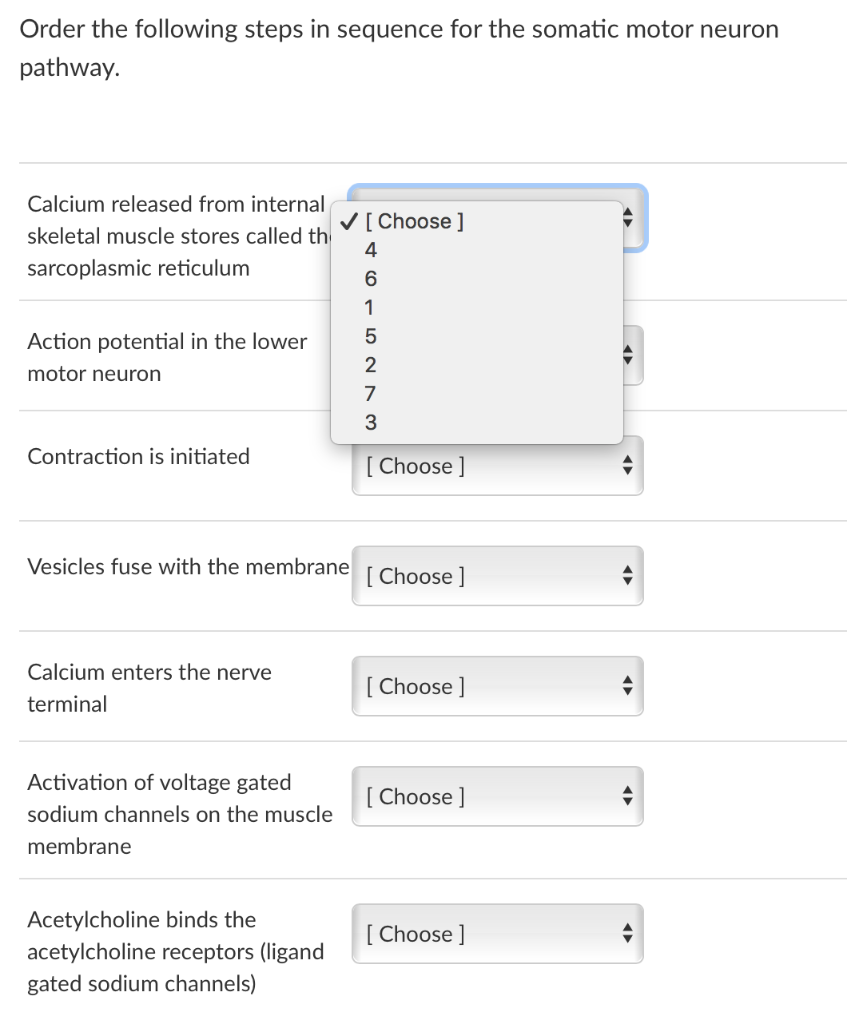Click stepper arrows on the Action potential dropdown
This screenshot has width=863, height=1024.
[x=628, y=354]
